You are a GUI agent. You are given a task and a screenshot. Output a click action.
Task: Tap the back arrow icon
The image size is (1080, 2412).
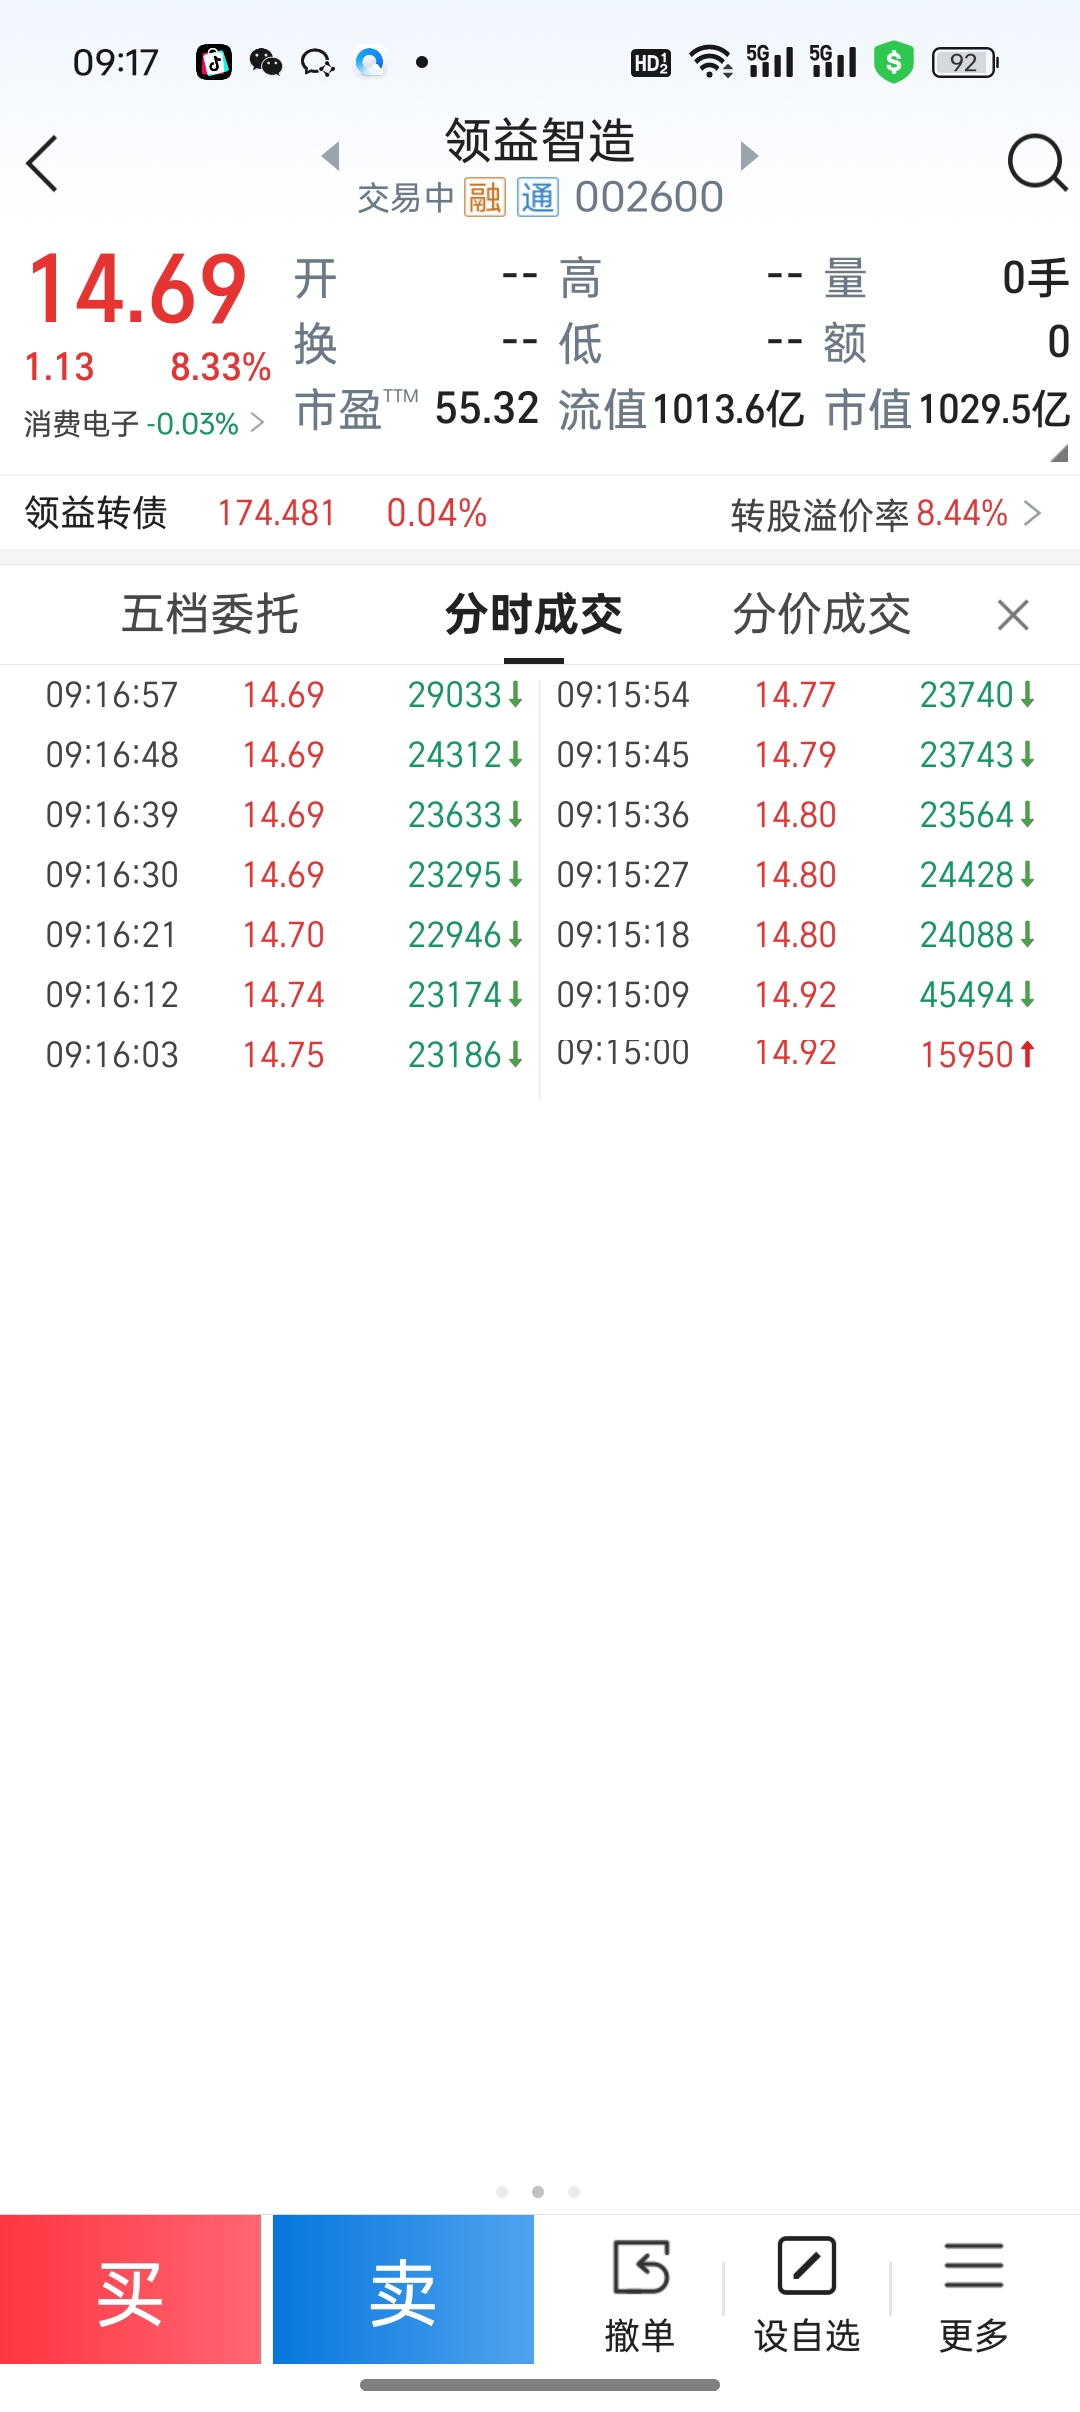point(42,164)
